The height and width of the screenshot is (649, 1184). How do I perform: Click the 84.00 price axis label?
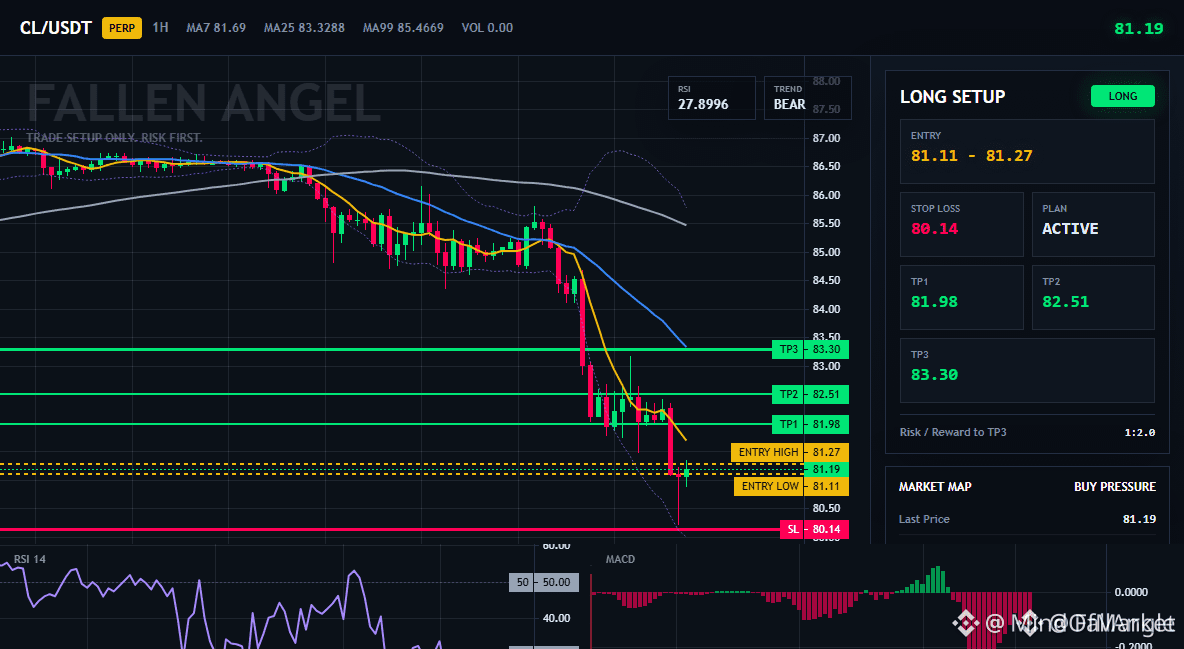point(826,309)
